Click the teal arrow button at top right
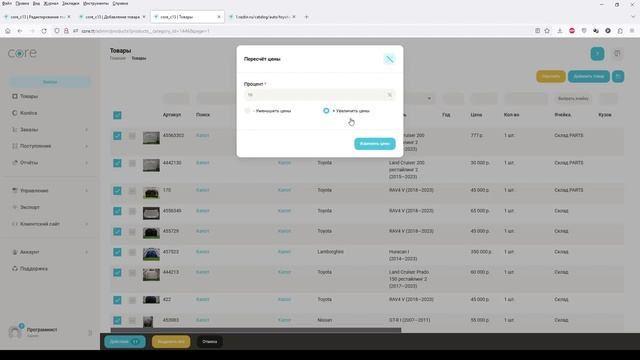This screenshot has width=640, height=360. click(598, 53)
